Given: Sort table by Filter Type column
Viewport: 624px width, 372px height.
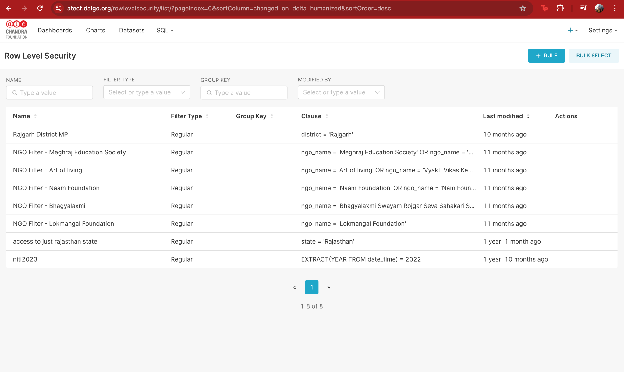Looking at the screenshot, I should (x=207, y=116).
